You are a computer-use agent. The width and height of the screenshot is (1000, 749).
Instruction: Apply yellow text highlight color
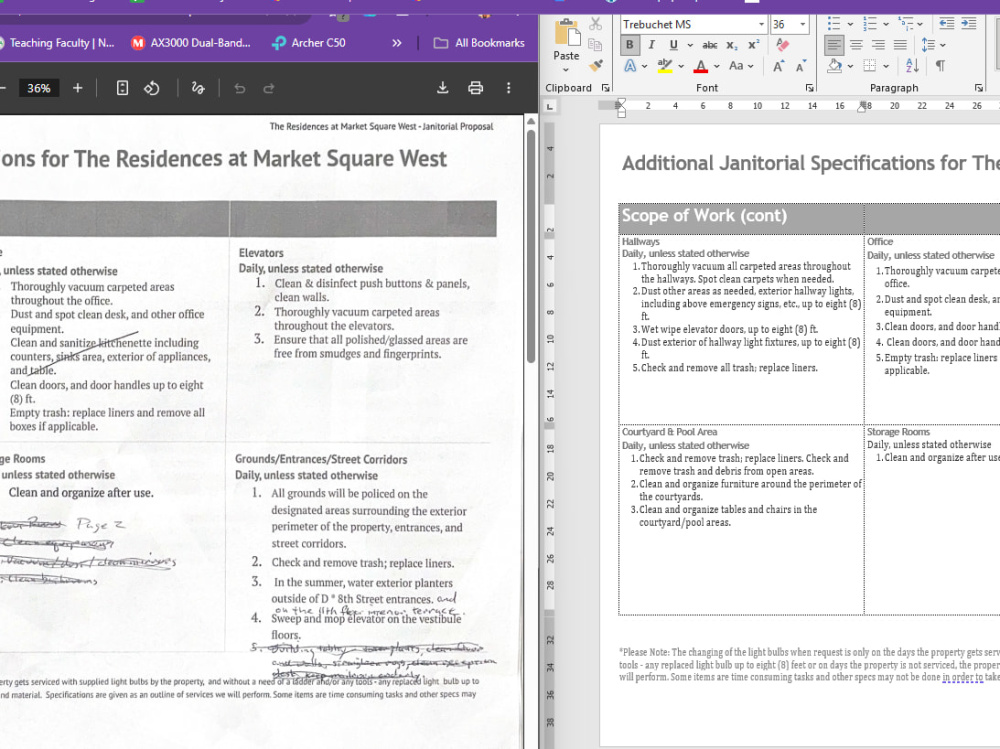tap(665, 66)
